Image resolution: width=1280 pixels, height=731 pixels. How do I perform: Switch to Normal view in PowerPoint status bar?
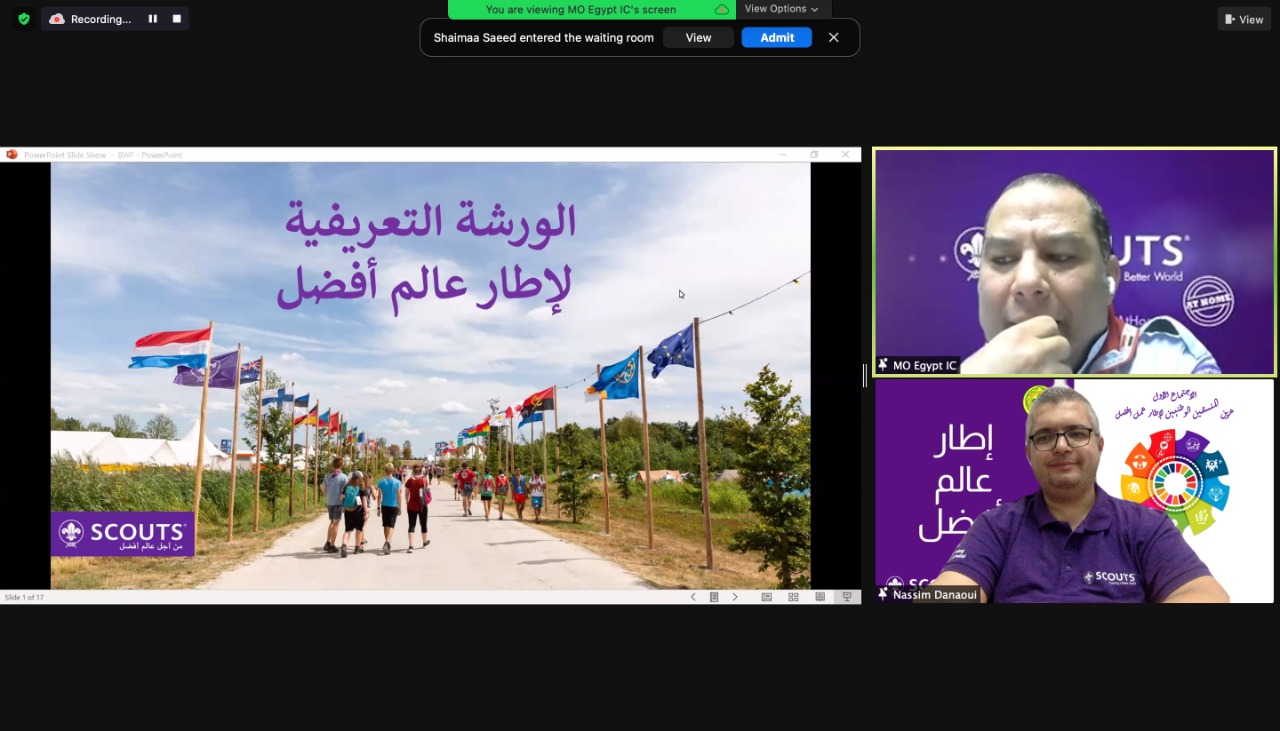click(x=767, y=597)
